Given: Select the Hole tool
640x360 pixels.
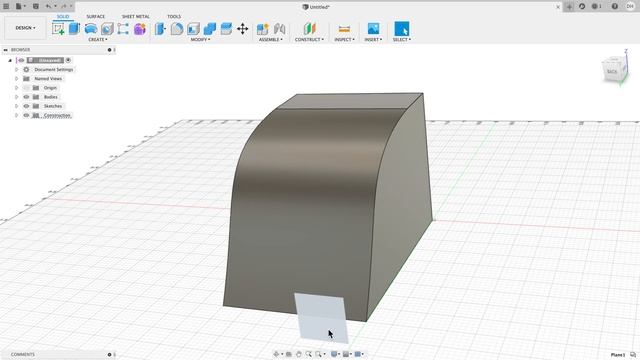Looking at the screenshot, I should pyautogui.click(x=107, y=29).
